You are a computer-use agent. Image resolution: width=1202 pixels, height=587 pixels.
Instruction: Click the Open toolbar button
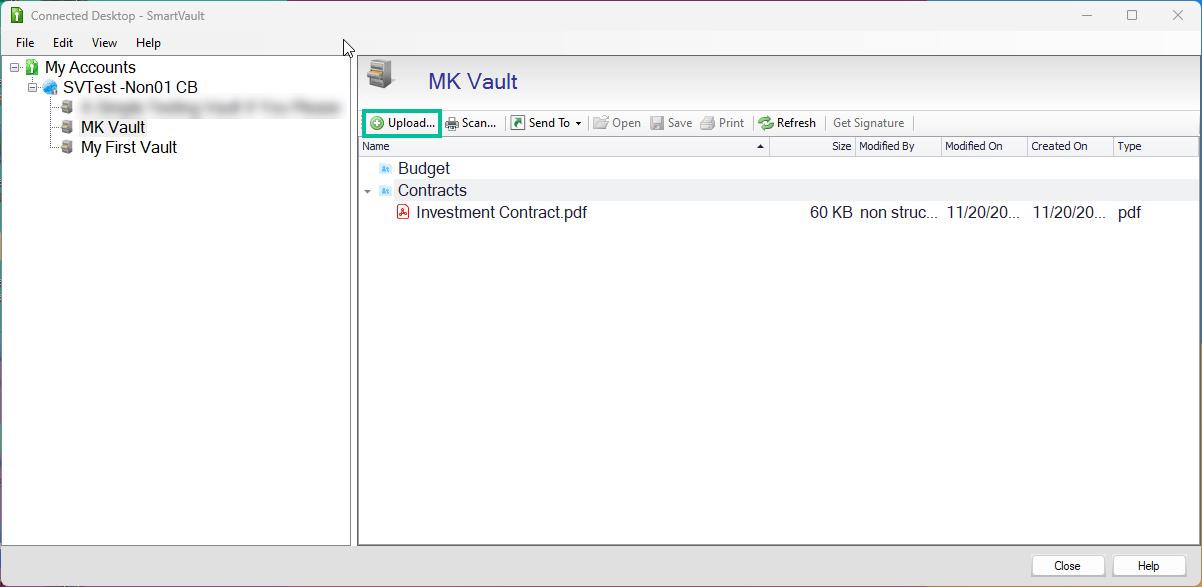pyautogui.click(x=617, y=123)
